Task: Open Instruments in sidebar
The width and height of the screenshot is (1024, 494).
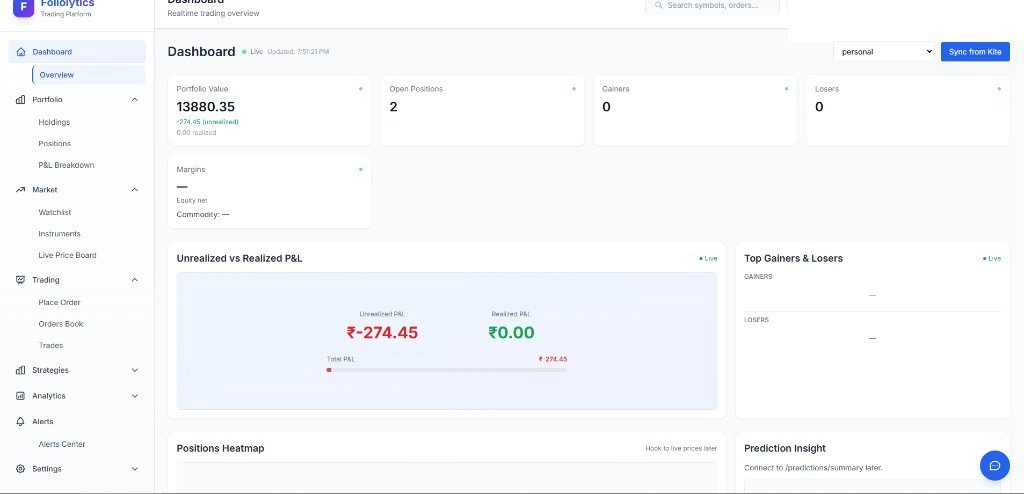Action: (59, 234)
